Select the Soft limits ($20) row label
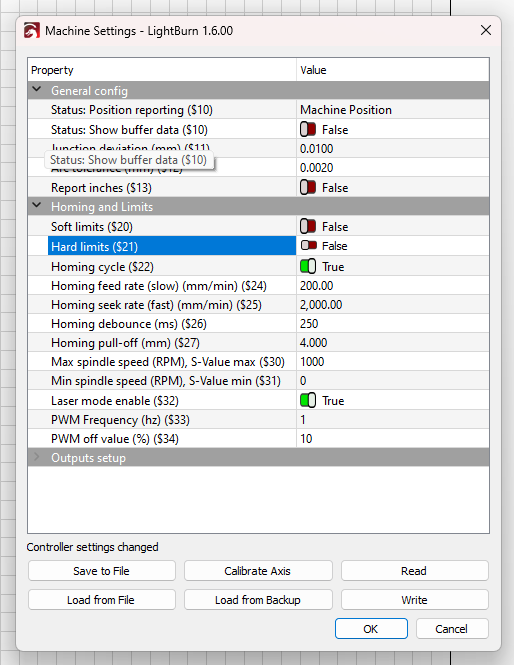Viewport: 514px width, 665px height. pyautogui.click(x=92, y=227)
